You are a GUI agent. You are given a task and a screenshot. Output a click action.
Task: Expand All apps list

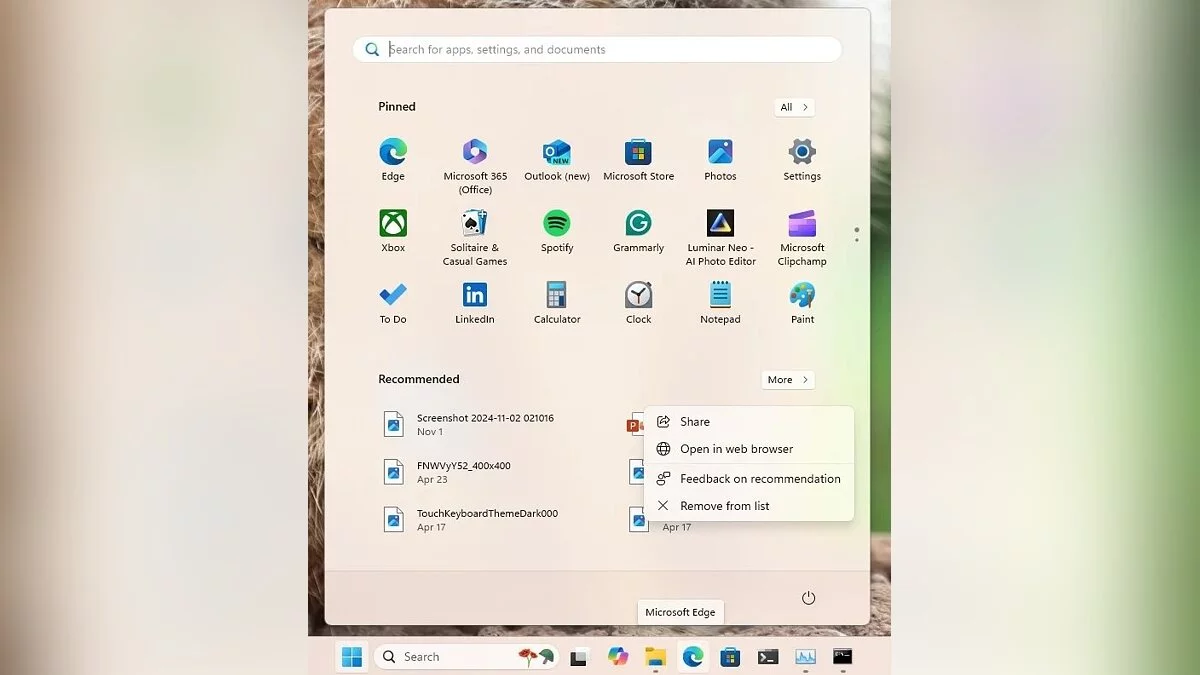coord(794,107)
